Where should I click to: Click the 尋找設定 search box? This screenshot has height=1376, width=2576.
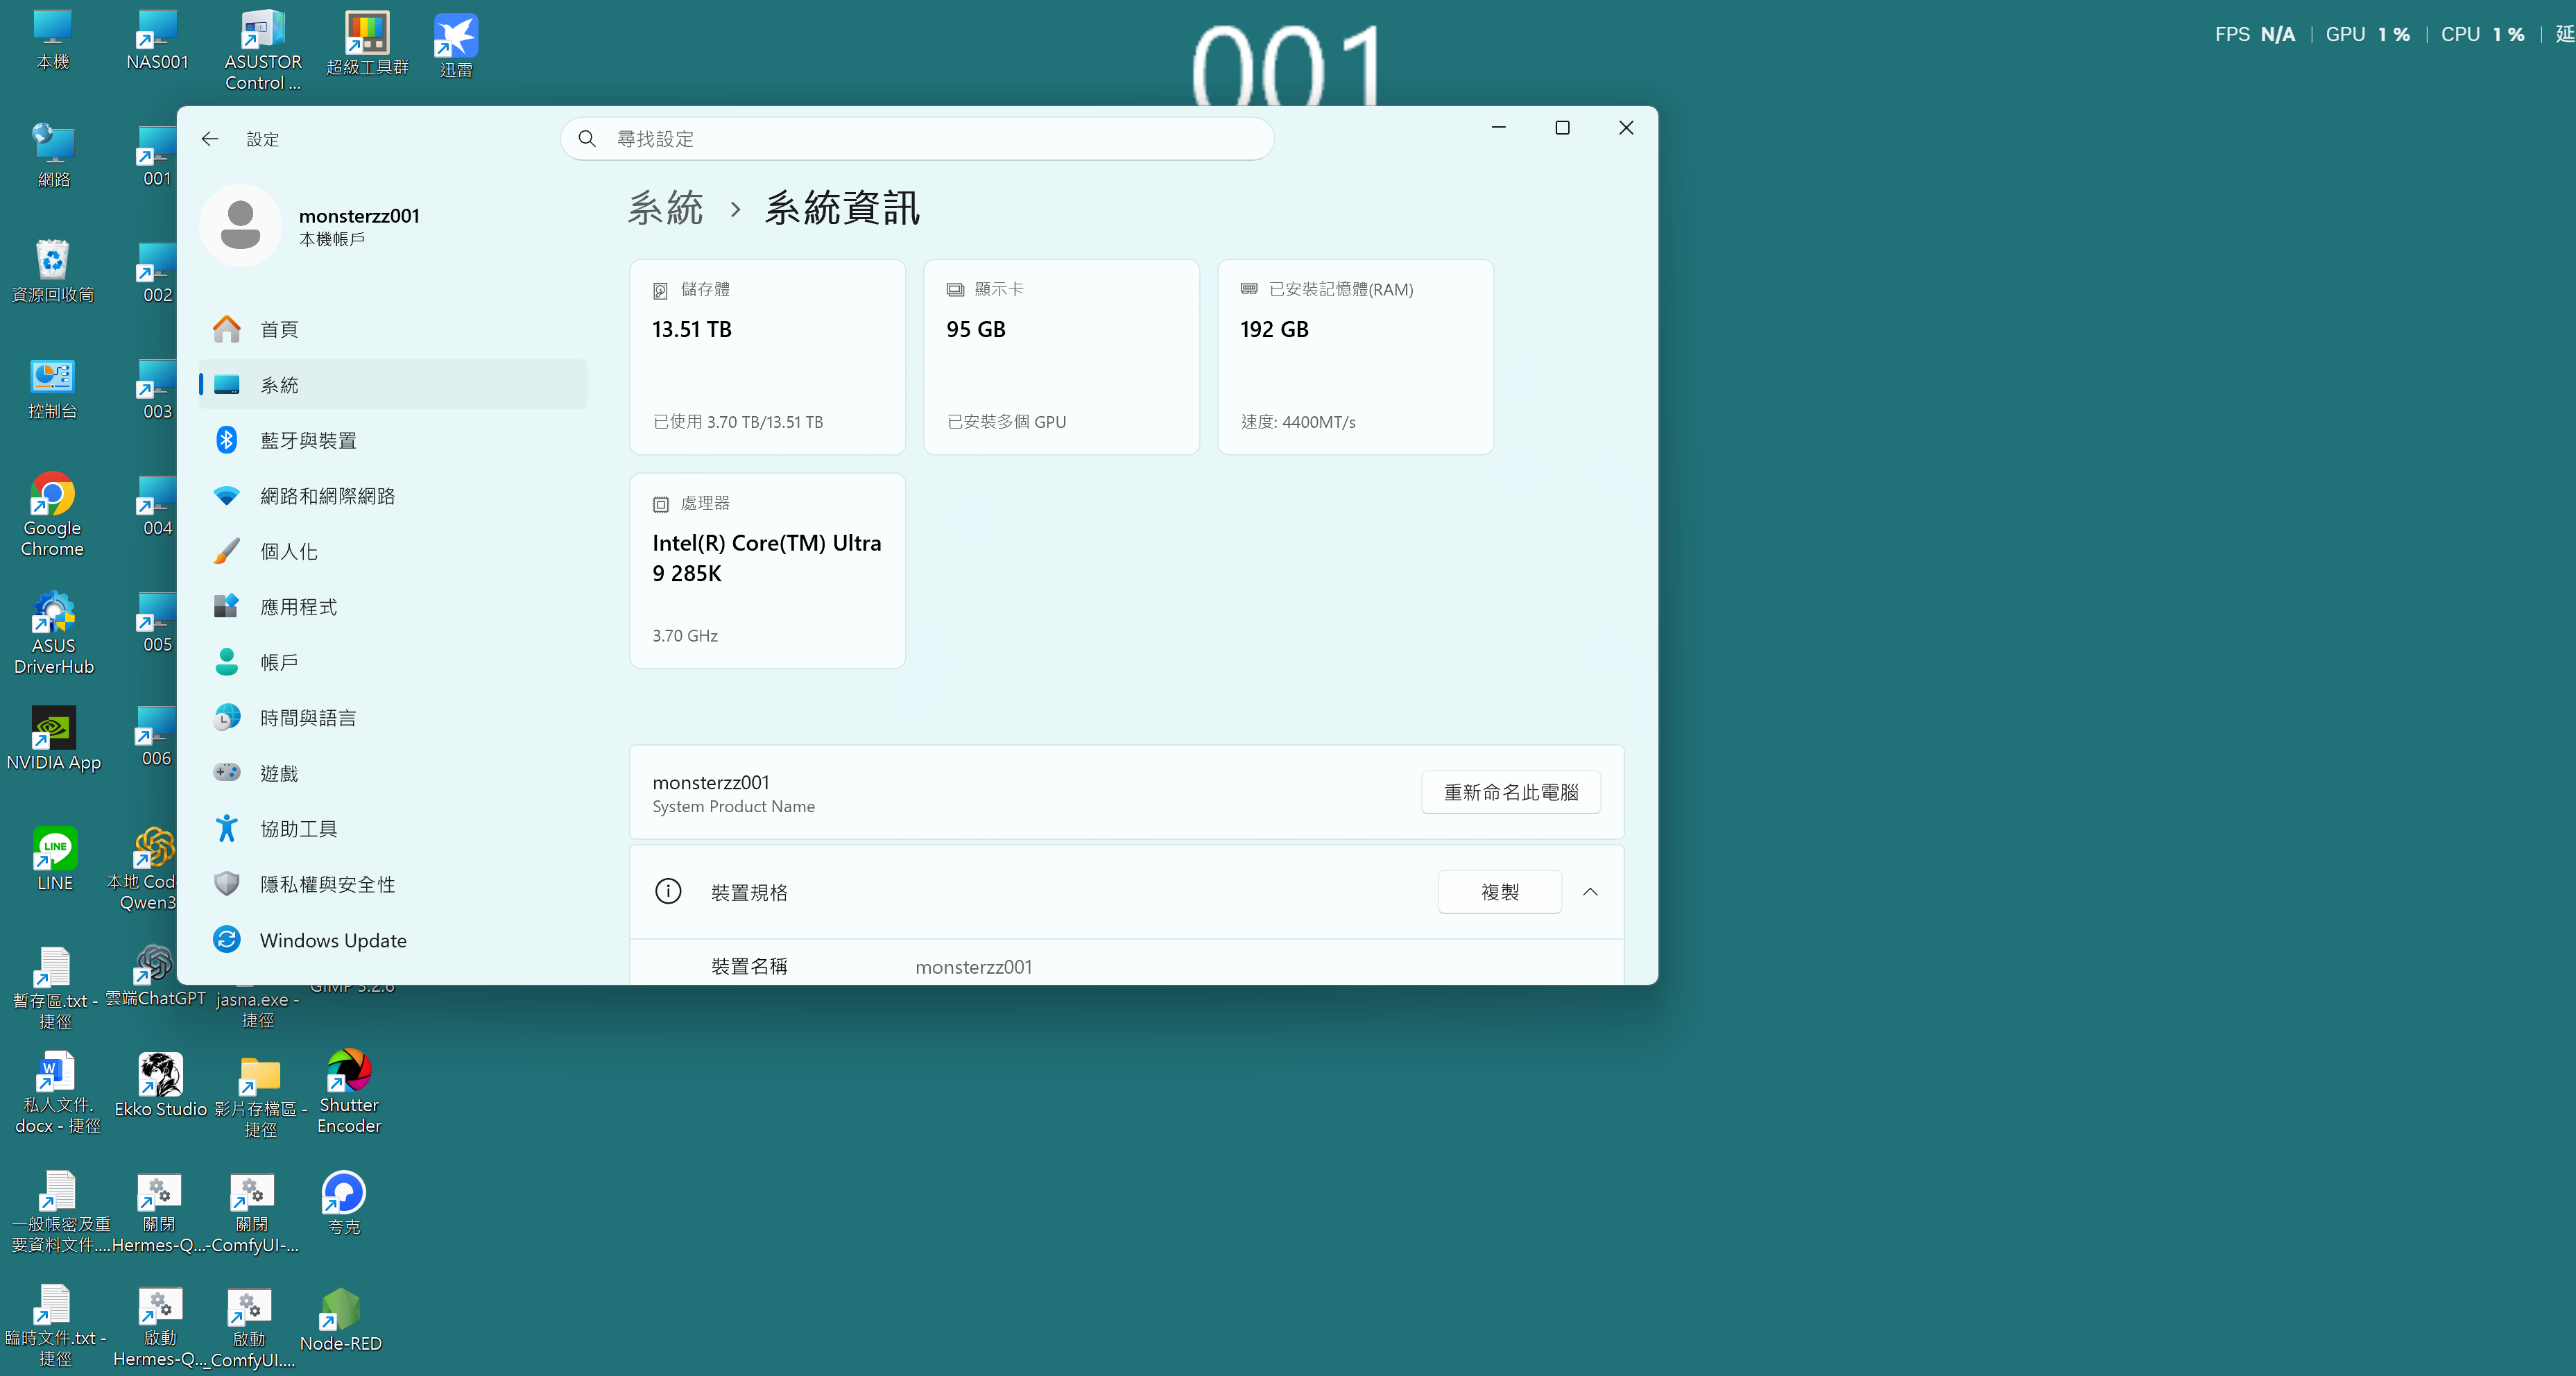(x=917, y=139)
